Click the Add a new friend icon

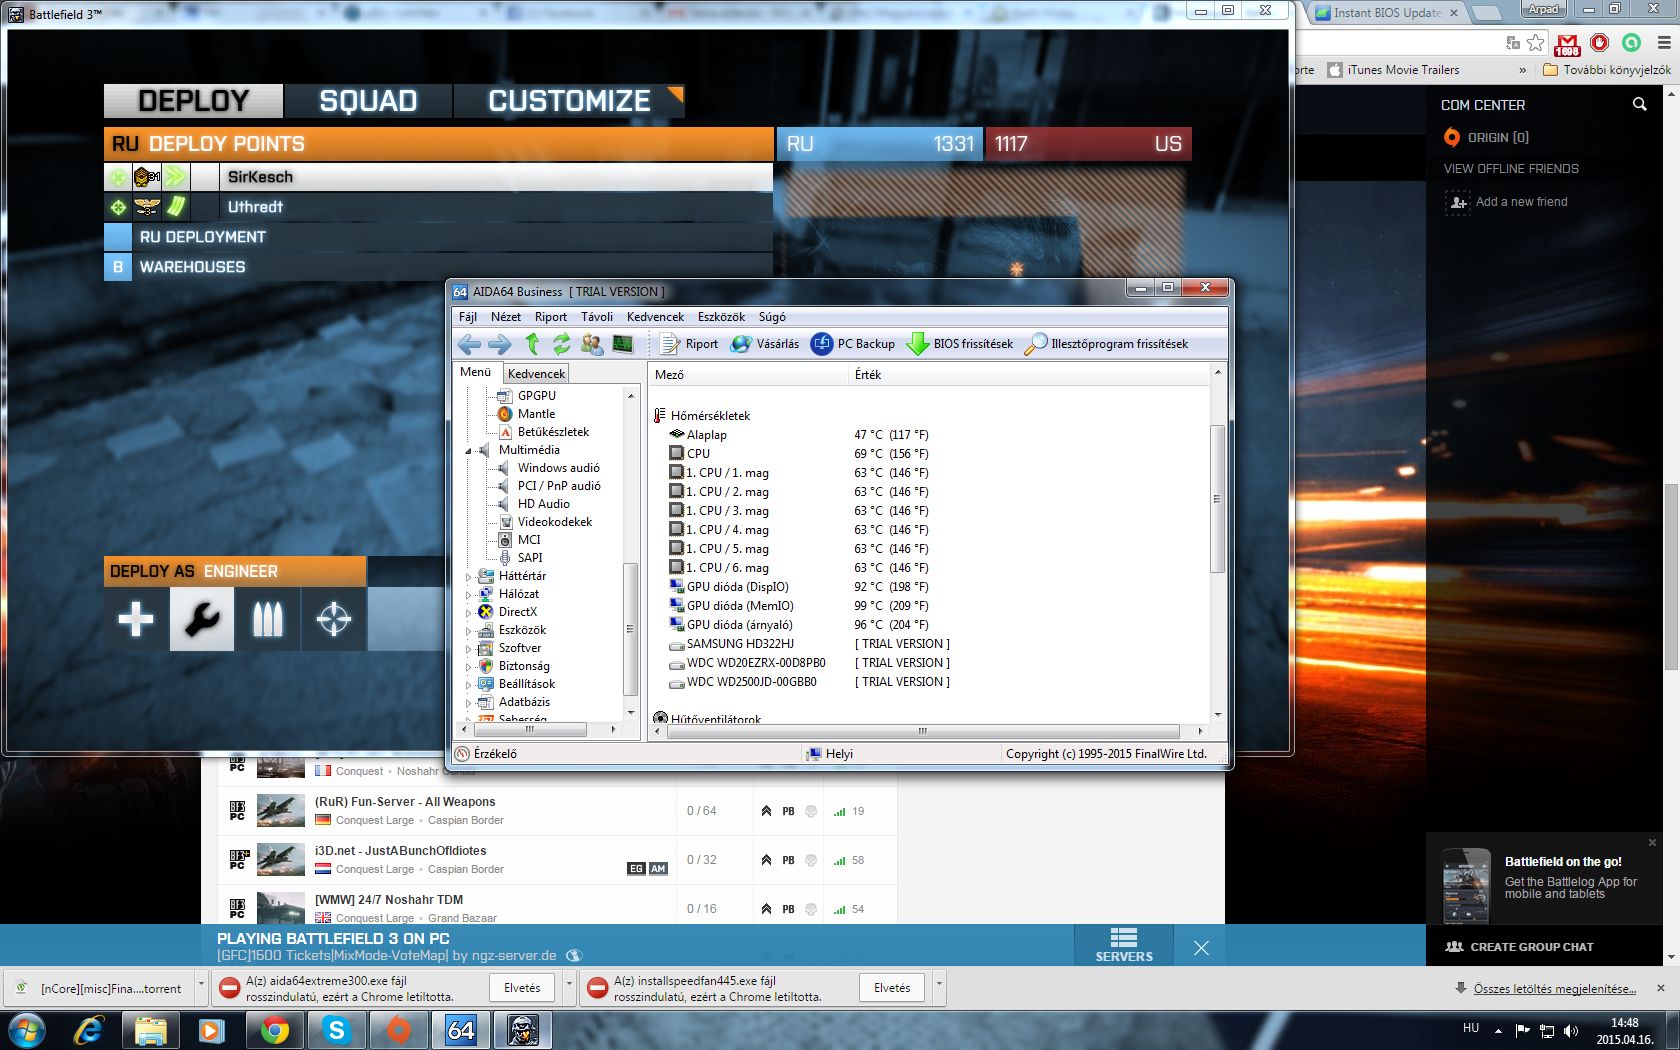[1458, 202]
